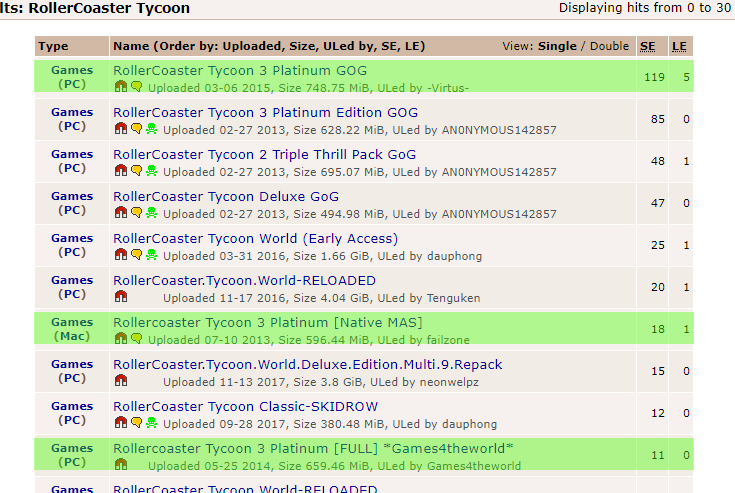This screenshot has height=493, width=735.
Task: Open Rollercoaster Tycoon 3 Platinum [Native MAS]
Action: [x=268, y=323]
